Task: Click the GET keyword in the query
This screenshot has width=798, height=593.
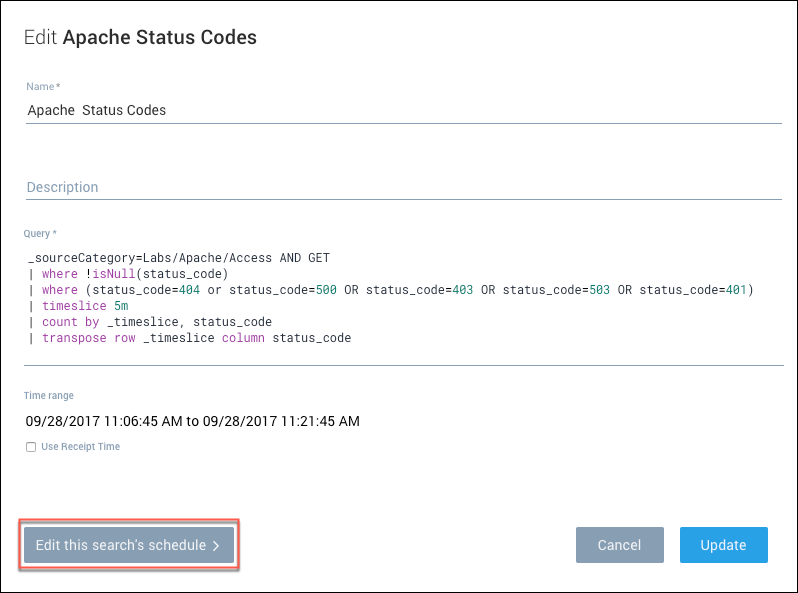Action: click(318, 258)
